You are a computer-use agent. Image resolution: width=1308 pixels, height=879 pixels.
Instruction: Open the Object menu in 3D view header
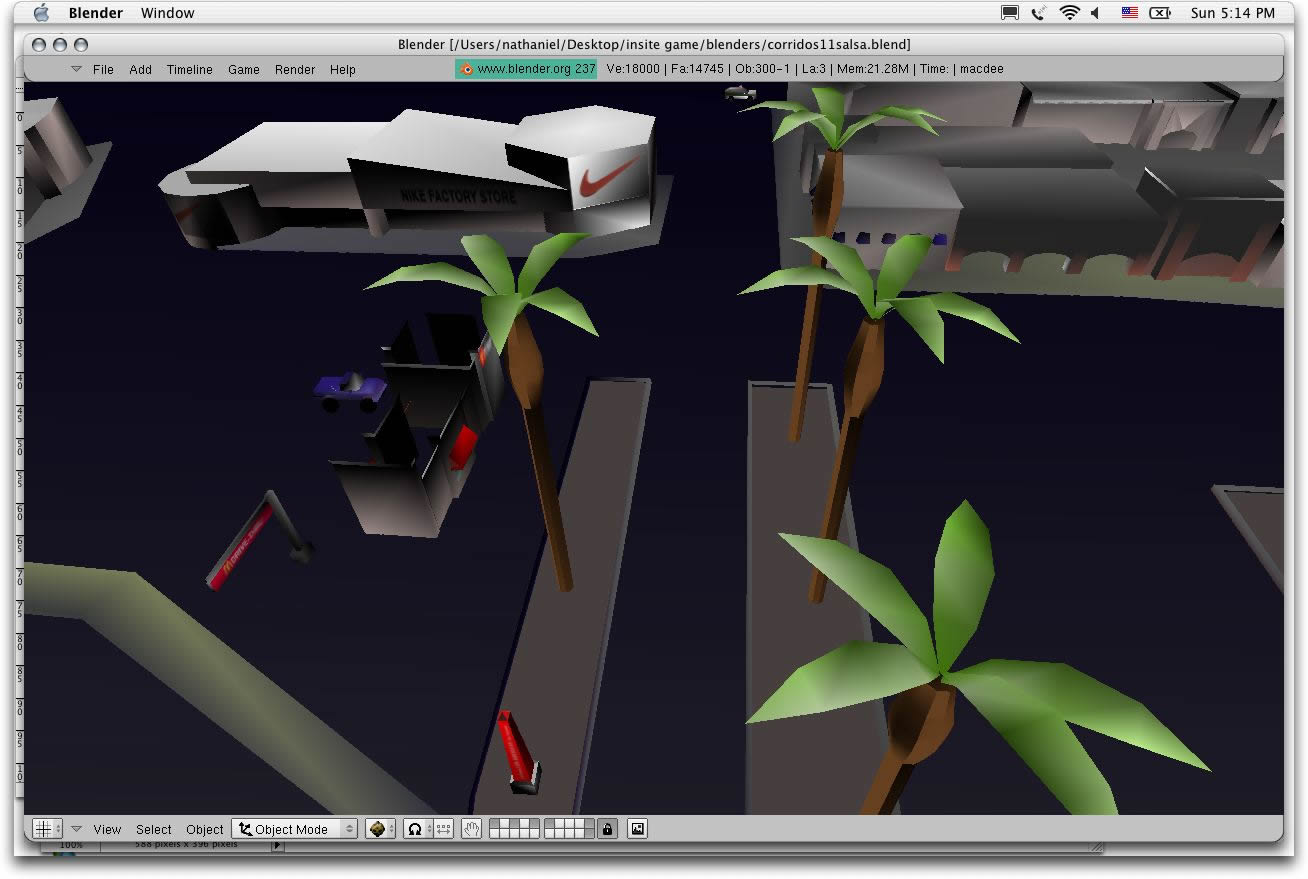(x=205, y=829)
